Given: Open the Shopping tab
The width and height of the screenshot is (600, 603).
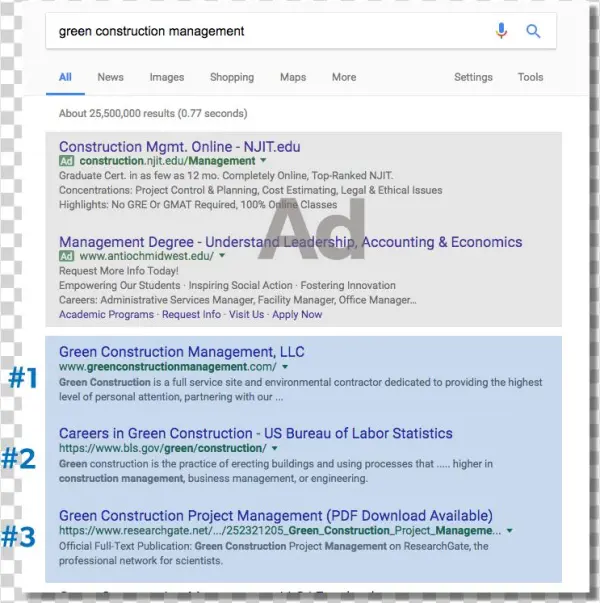Looking at the screenshot, I should point(232,77).
